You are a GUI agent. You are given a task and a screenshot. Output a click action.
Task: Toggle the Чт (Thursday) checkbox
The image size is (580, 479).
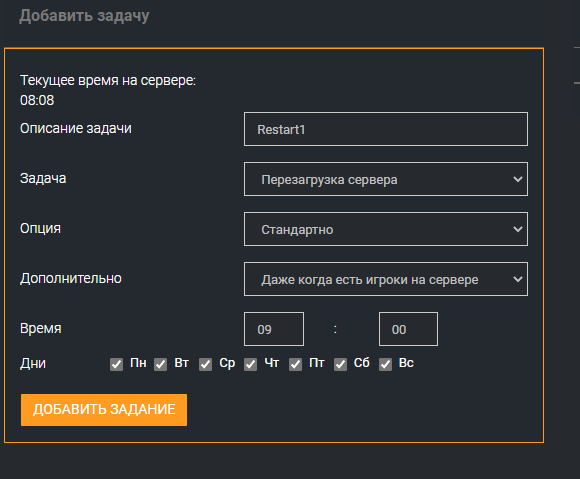click(250, 364)
